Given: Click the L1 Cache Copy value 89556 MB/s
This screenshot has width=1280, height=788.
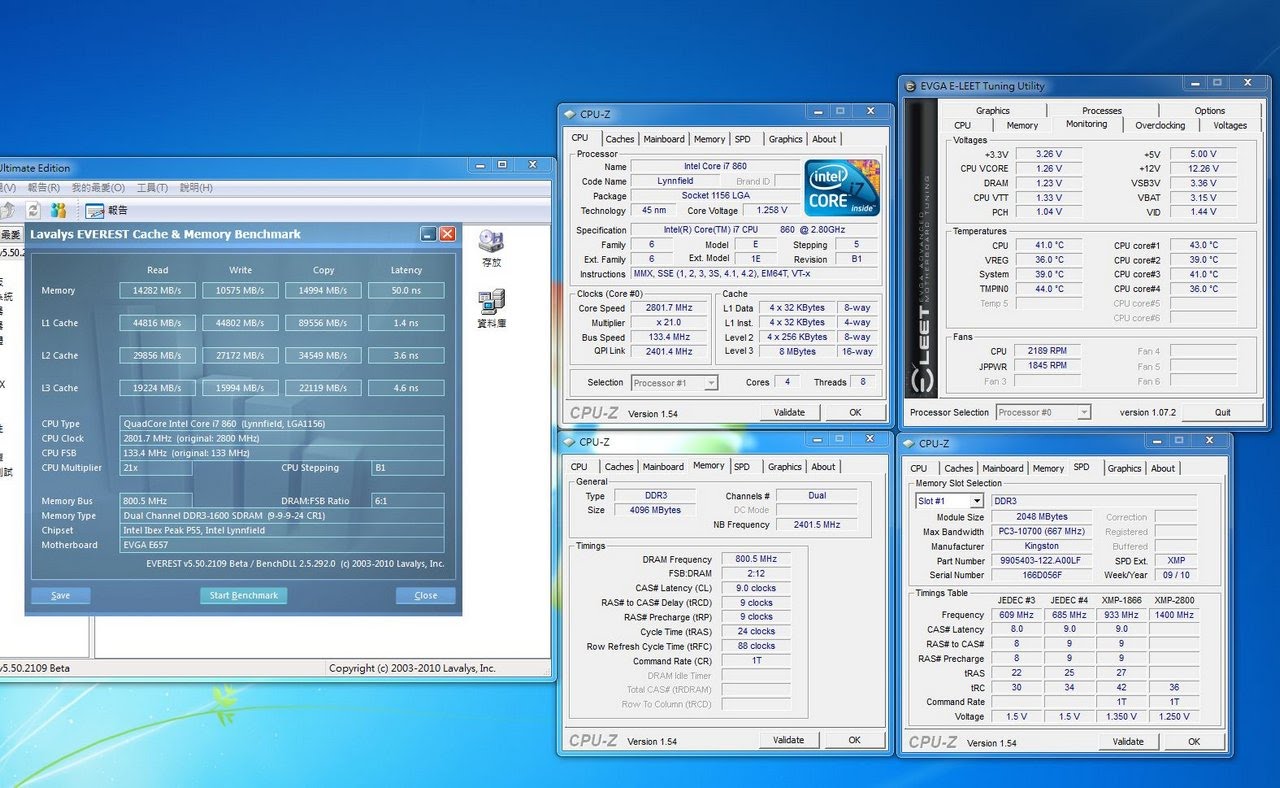Looking at the screenshot, I should [323, 323].
